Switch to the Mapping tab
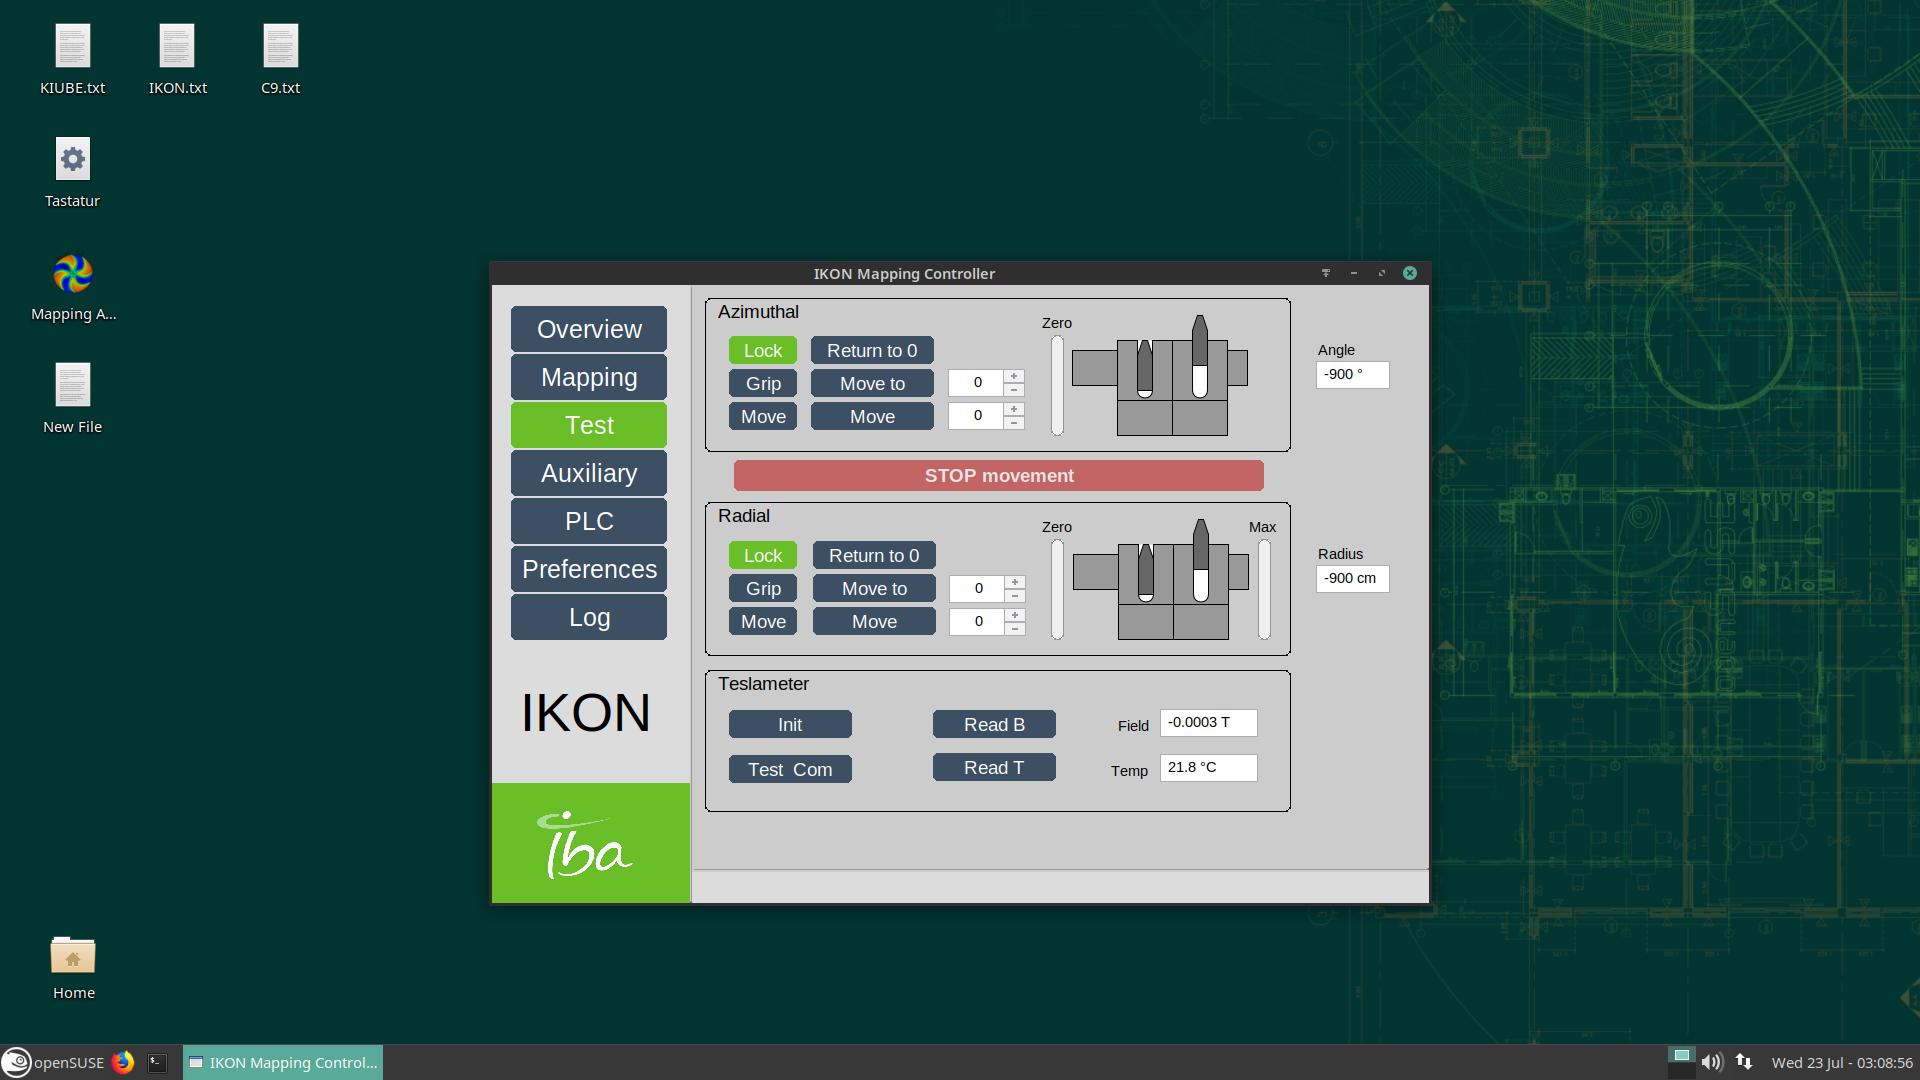Screen dimensions: 1920x1080 [589, 377]
